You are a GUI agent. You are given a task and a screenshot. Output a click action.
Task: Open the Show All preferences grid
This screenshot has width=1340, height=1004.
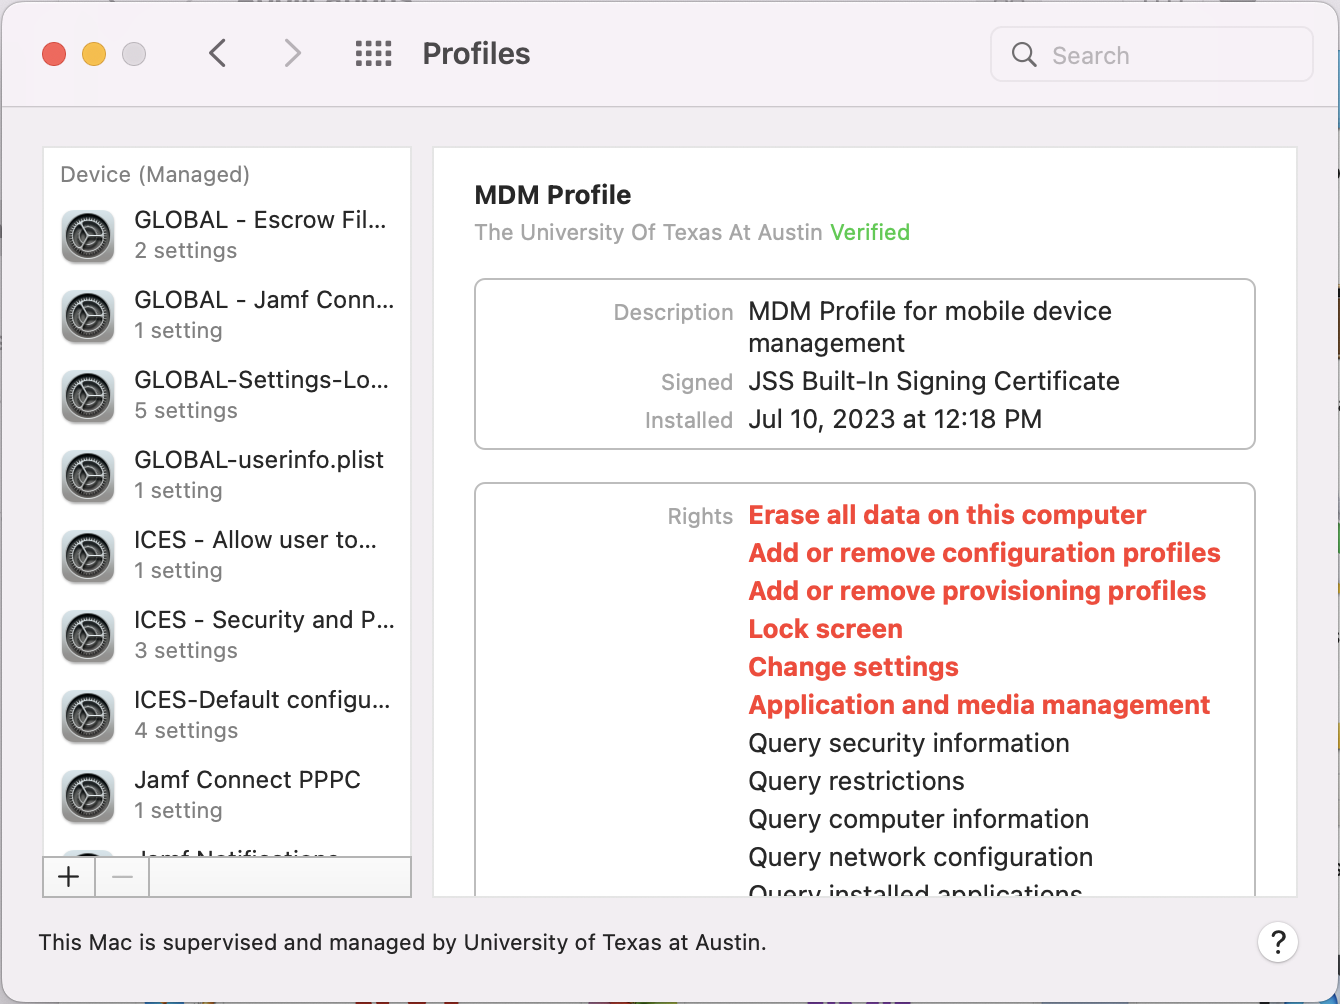coord(373,54)
